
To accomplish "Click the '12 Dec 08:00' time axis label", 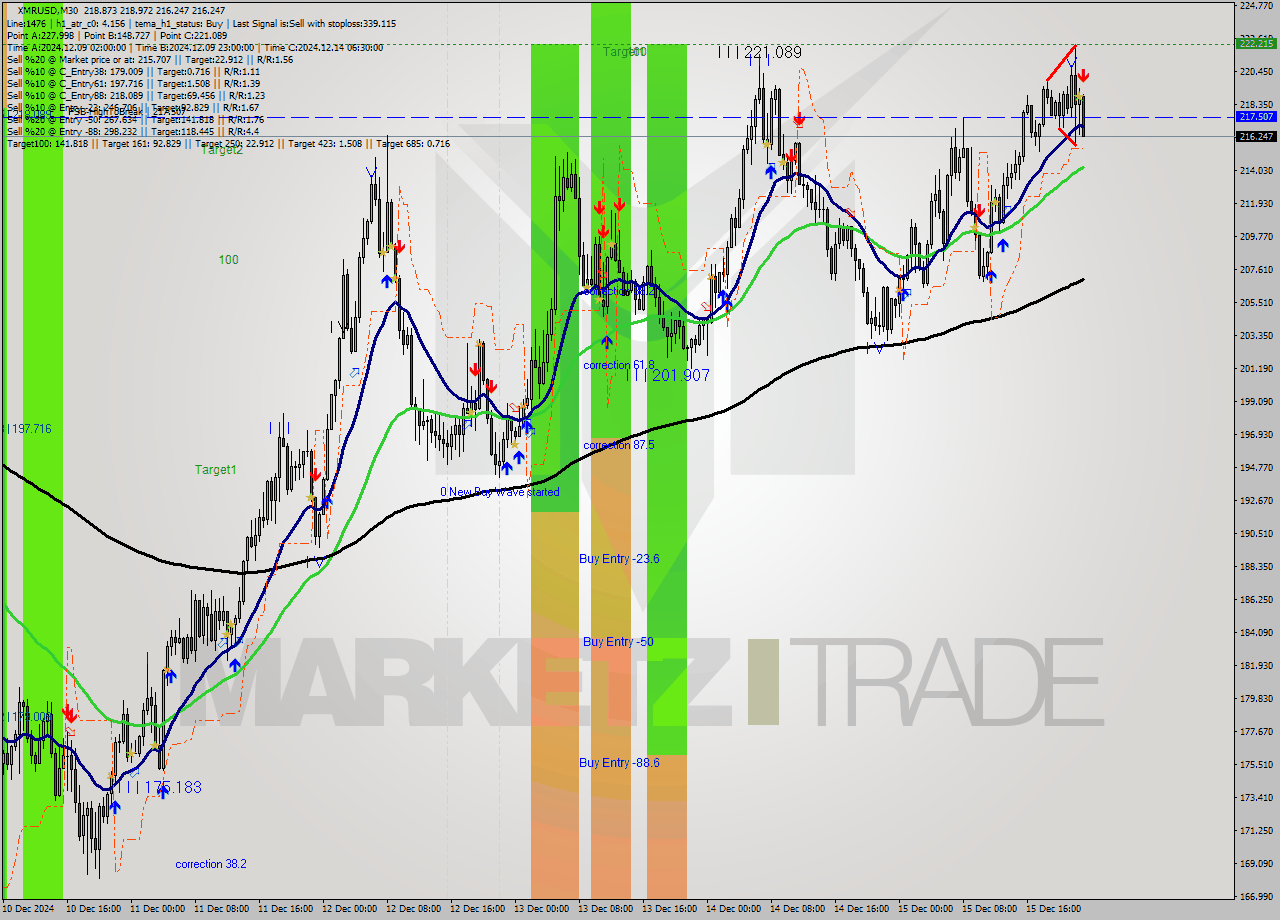I will click(414, 909).
